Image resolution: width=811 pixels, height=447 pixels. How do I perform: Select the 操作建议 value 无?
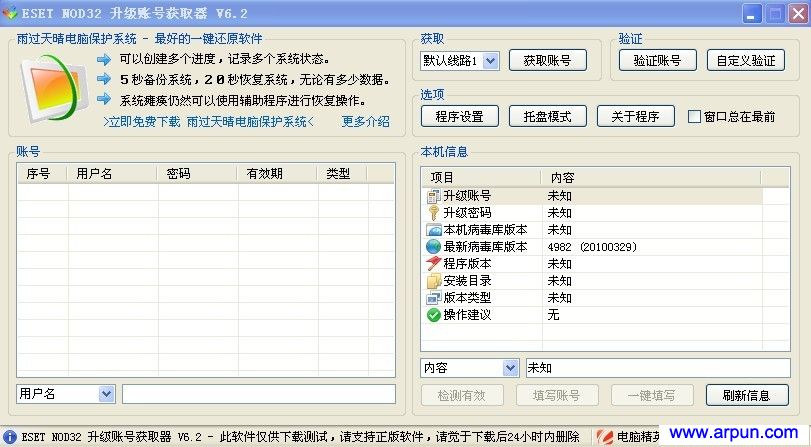[x=553, y=315]
